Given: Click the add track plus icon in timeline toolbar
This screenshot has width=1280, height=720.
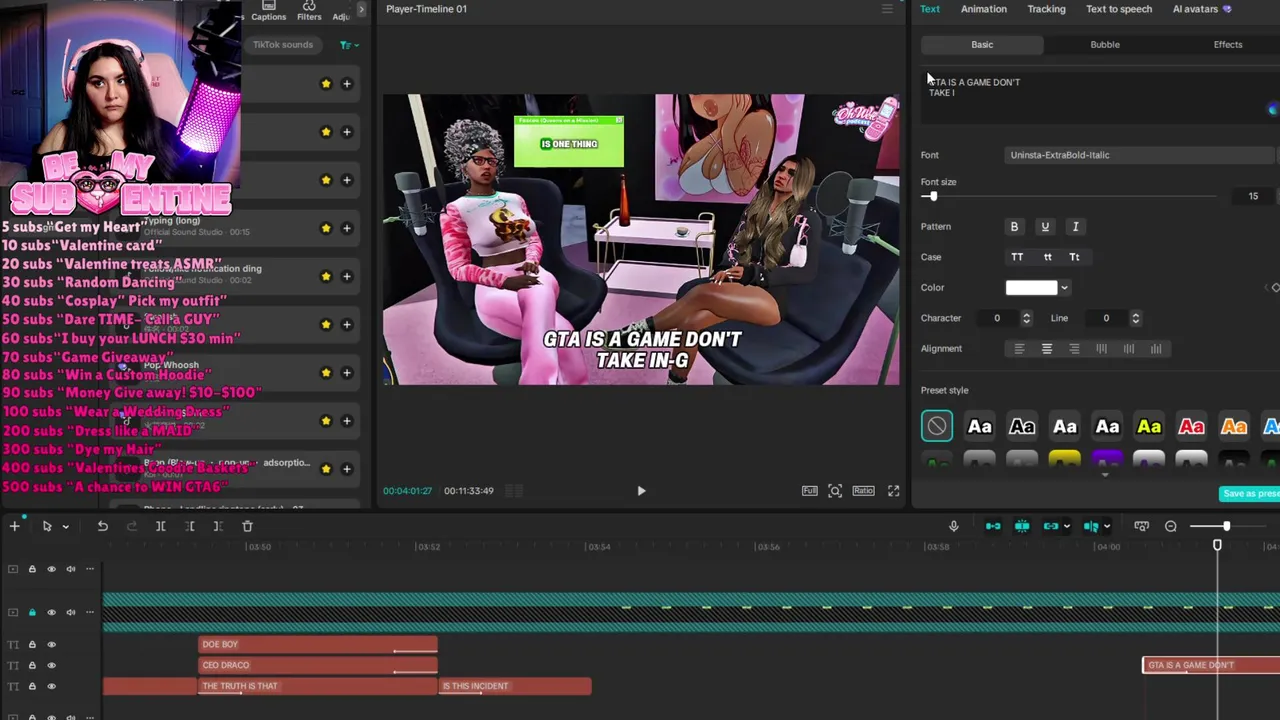Looking at the screenshot, I should click(15, 526).
